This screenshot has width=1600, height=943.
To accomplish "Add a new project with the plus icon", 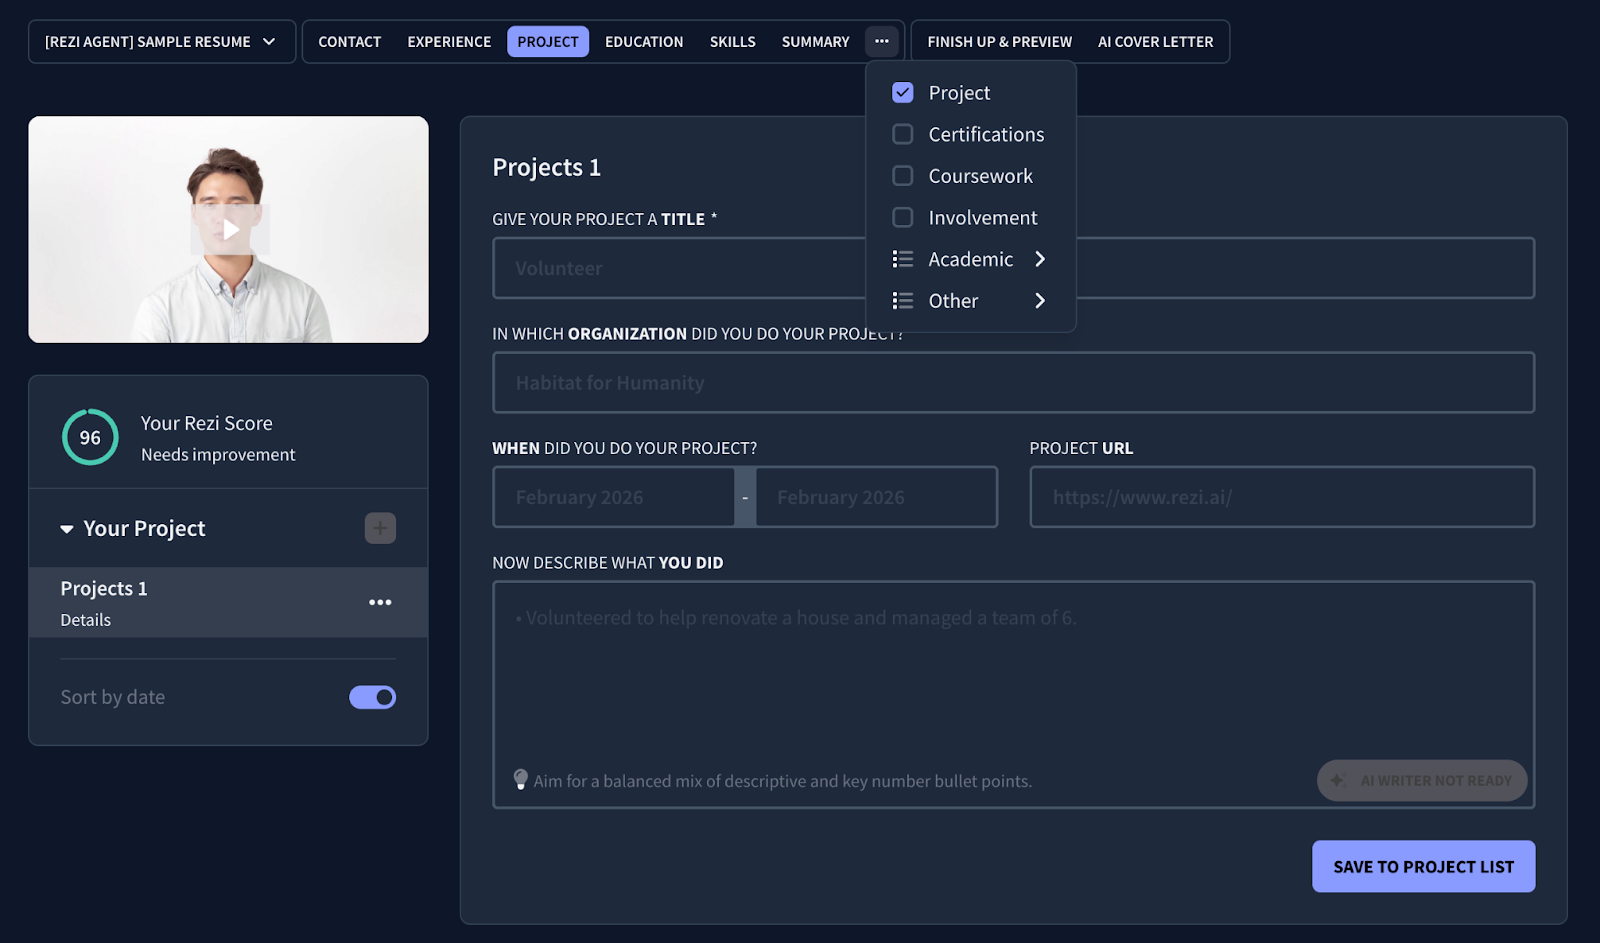I will pos(380,528).
